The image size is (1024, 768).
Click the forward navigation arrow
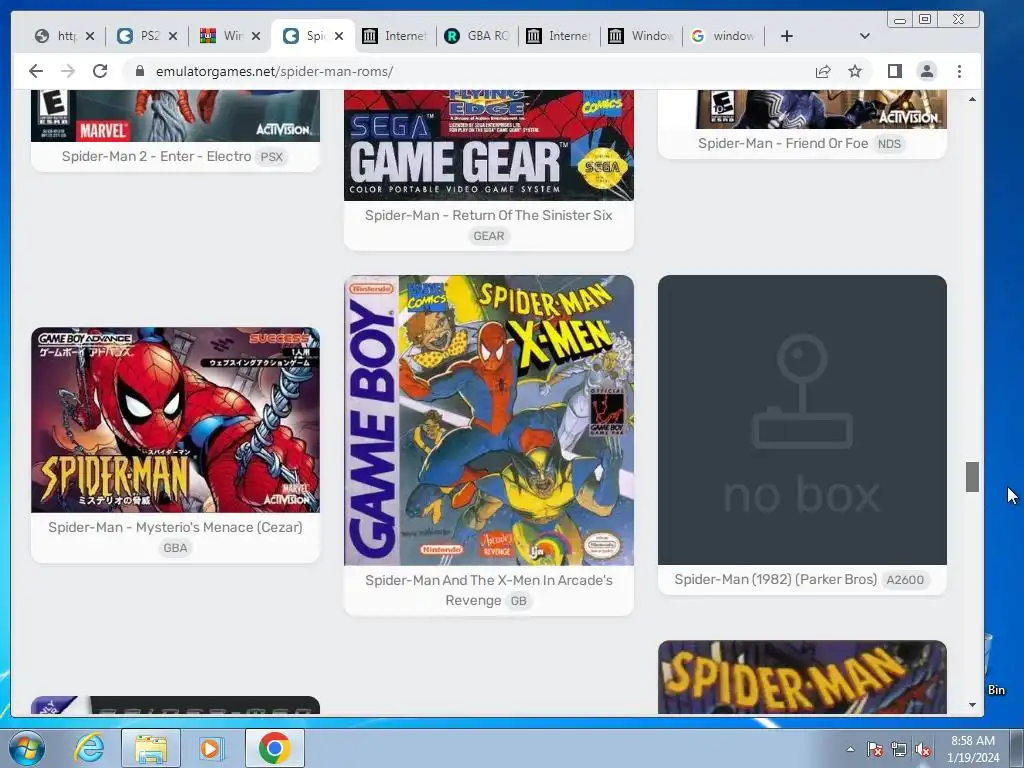click(x=68, y=71)
